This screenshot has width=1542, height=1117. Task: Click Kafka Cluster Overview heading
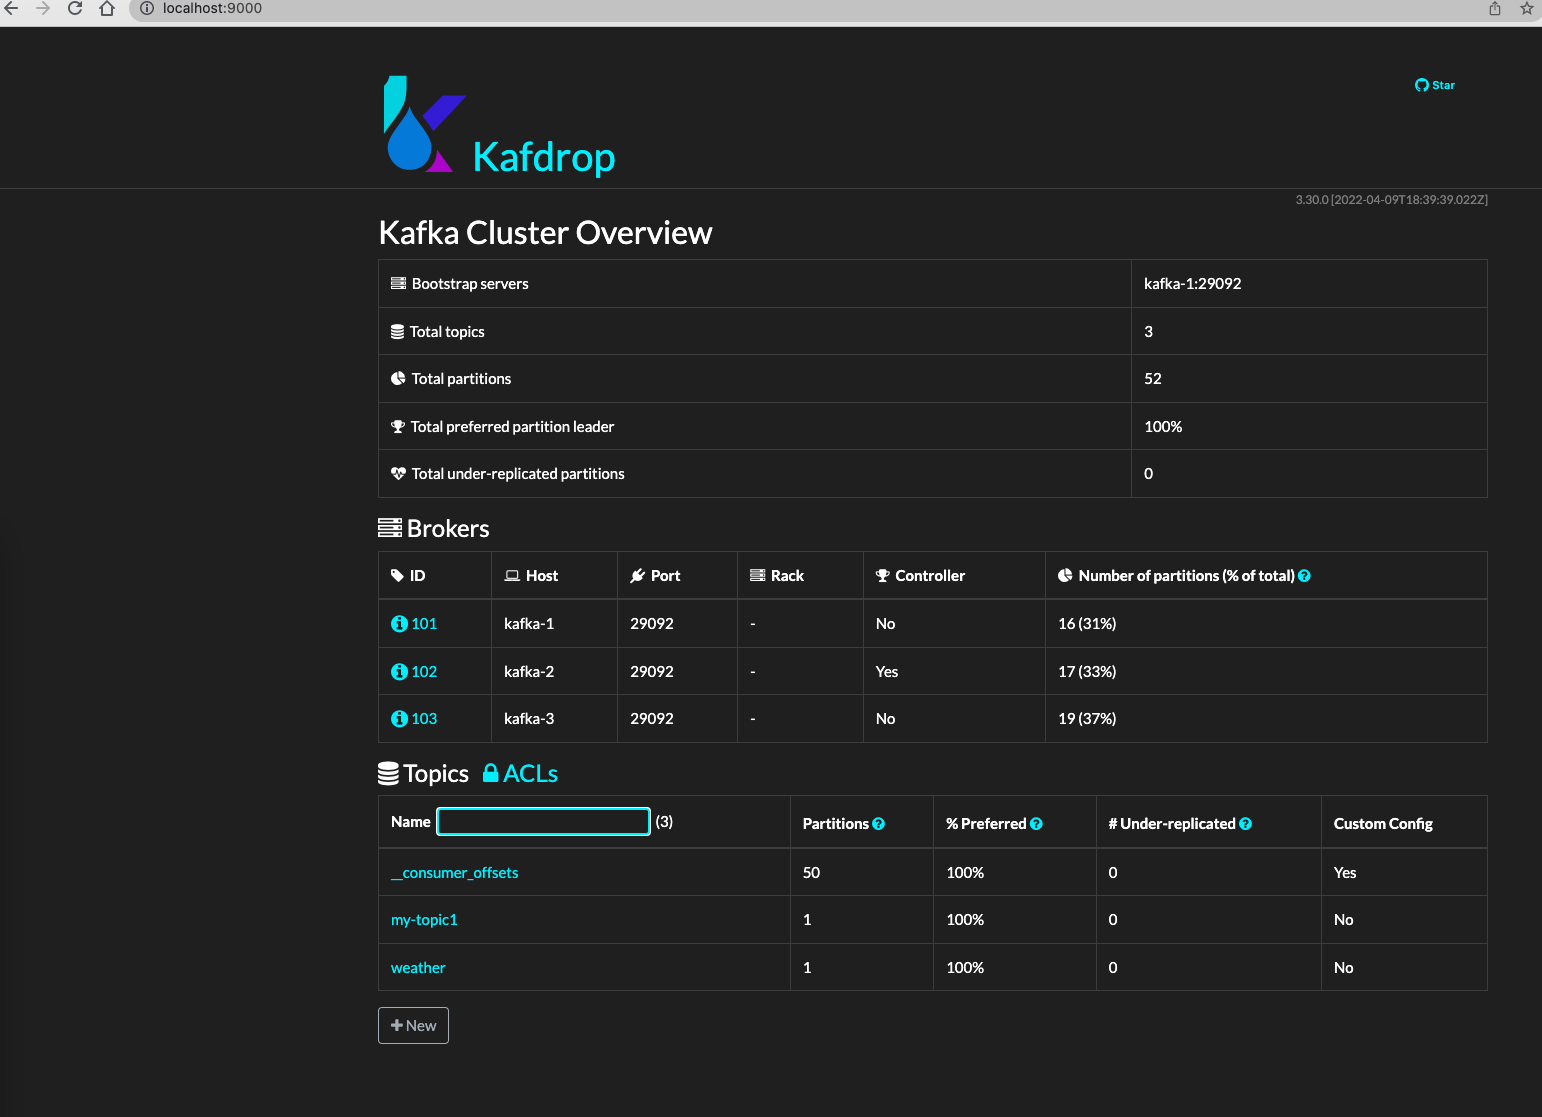click(545, 233)
